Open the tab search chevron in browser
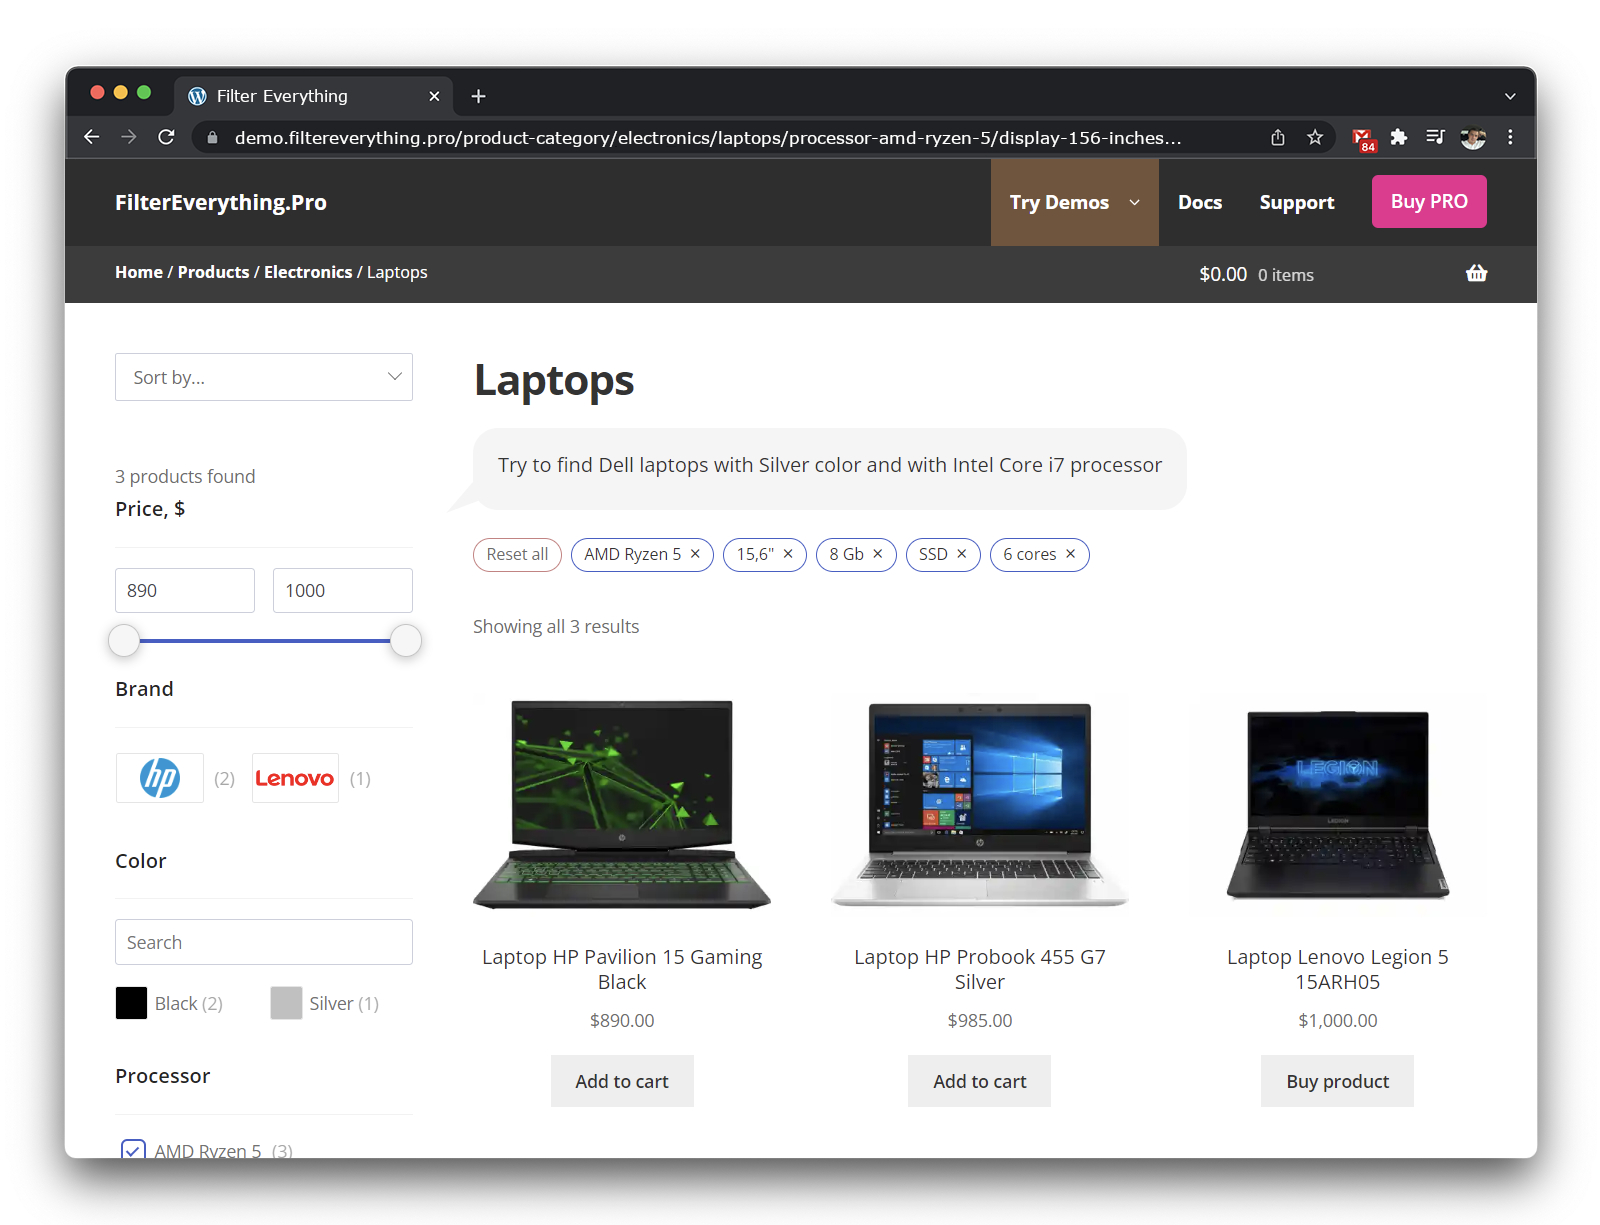This screenshot has width=1600, height=1225. tap(1510, 96)
